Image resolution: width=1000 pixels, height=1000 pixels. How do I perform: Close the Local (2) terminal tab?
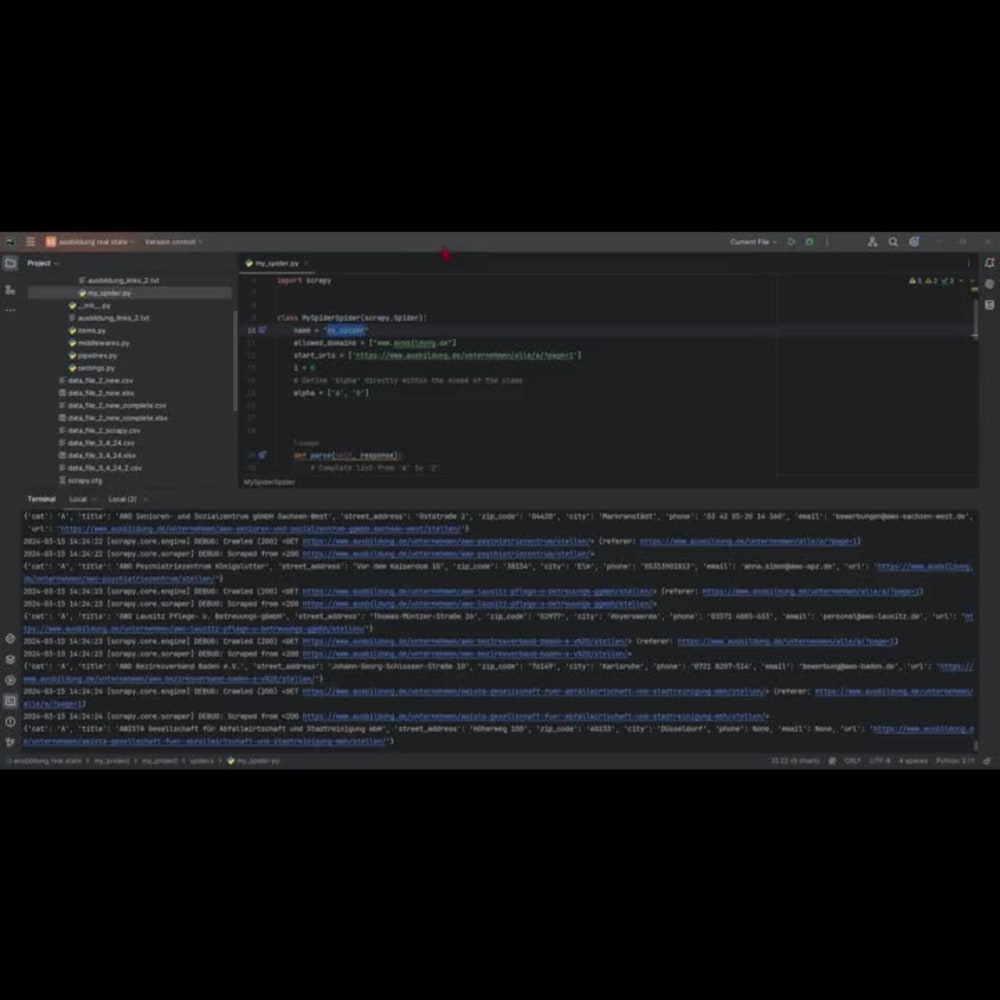[145, 499]
